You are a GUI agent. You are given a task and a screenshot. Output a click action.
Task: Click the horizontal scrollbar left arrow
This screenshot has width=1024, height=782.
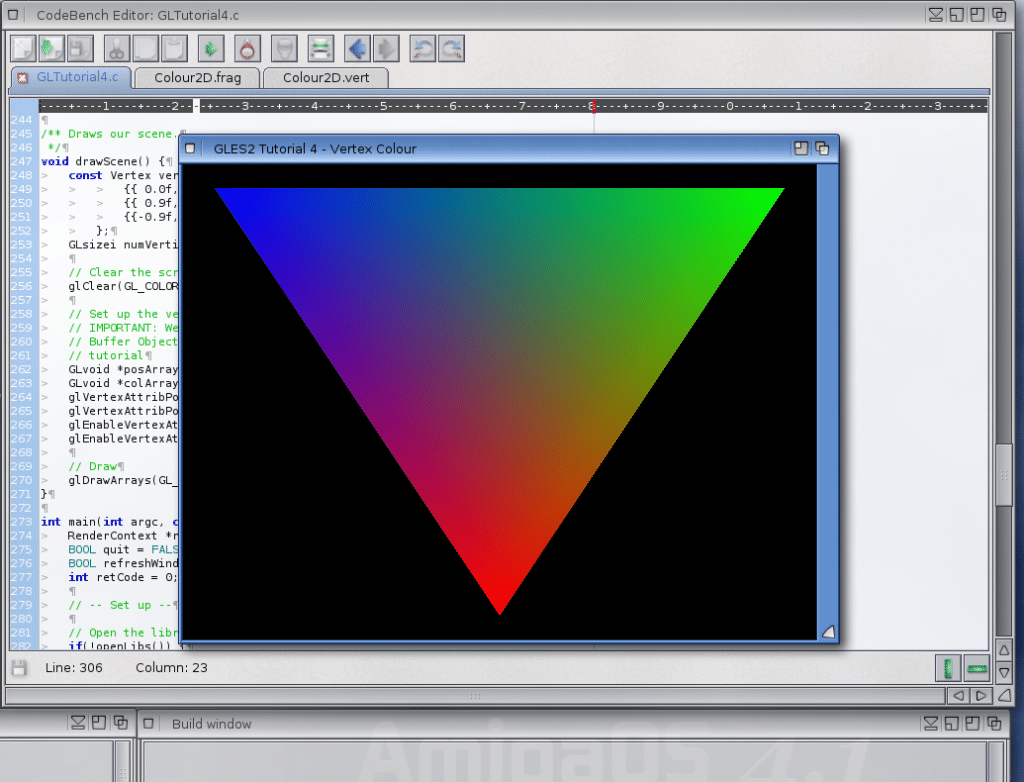click(959, 696)
